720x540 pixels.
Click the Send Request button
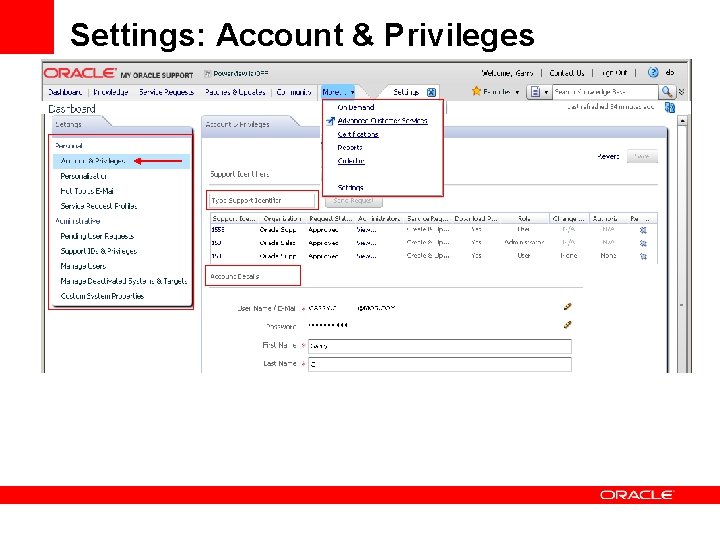coord(354,201)
